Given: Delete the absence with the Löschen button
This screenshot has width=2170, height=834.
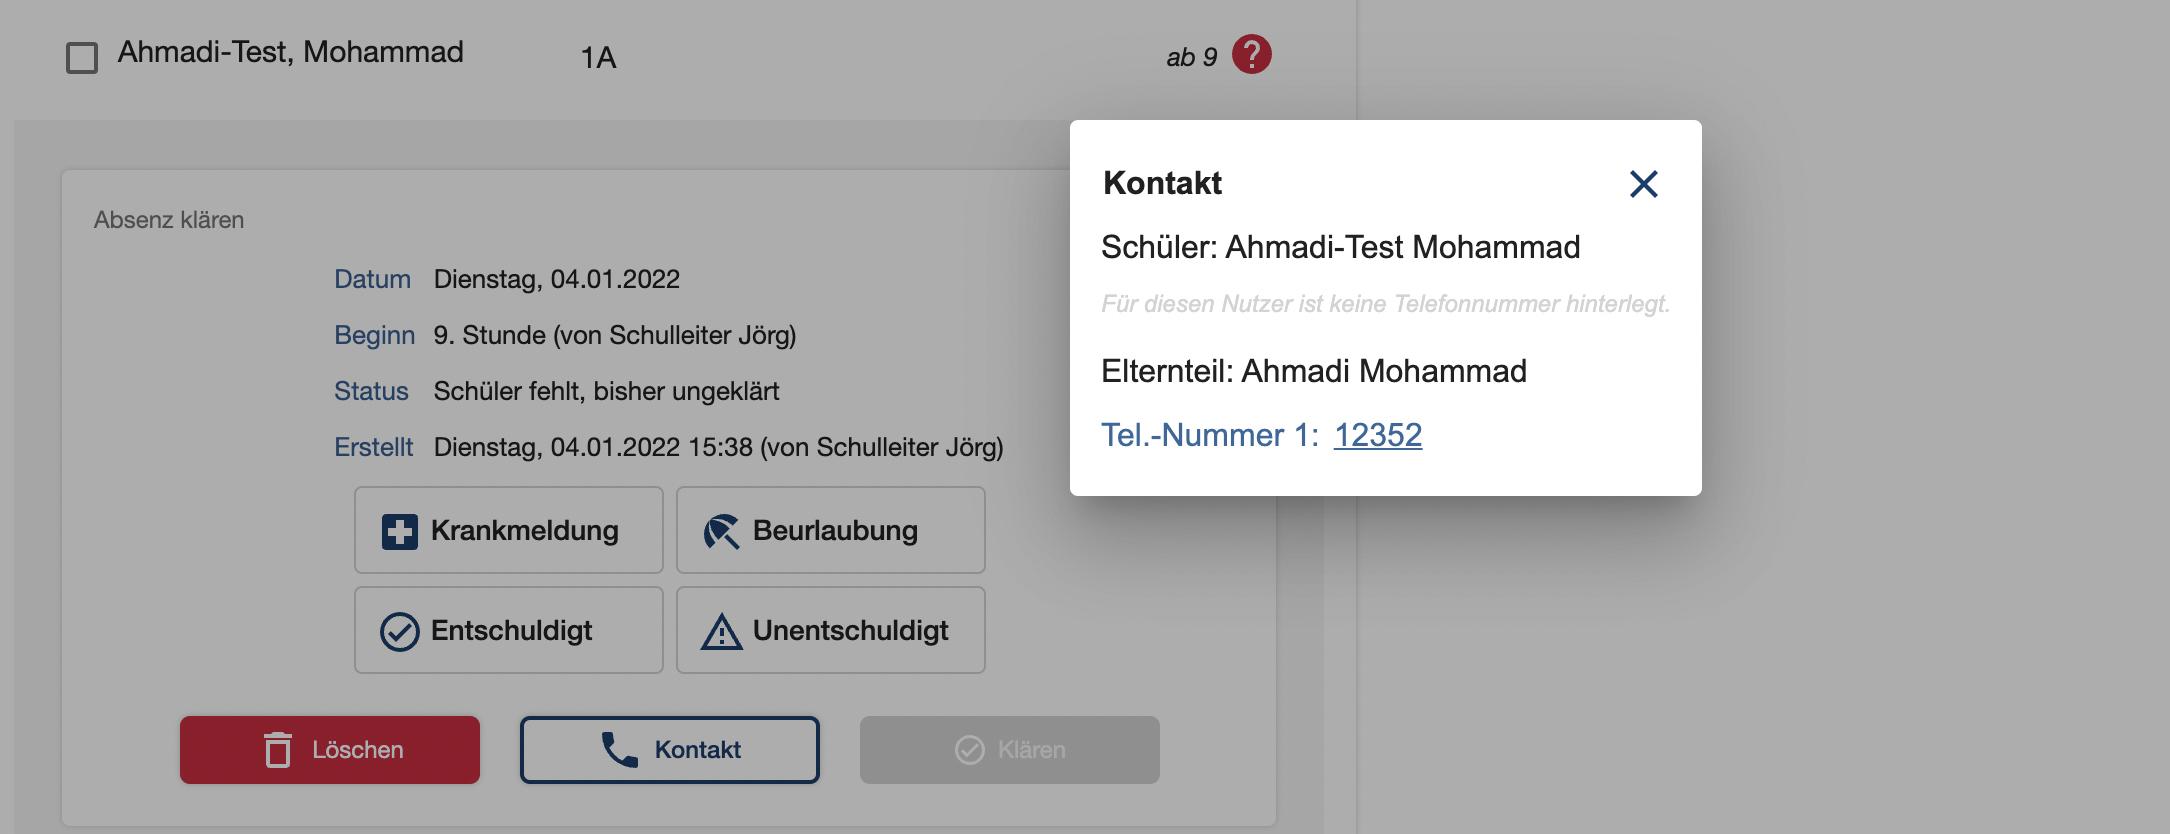Looking at the screenshot, I should 330,750.
